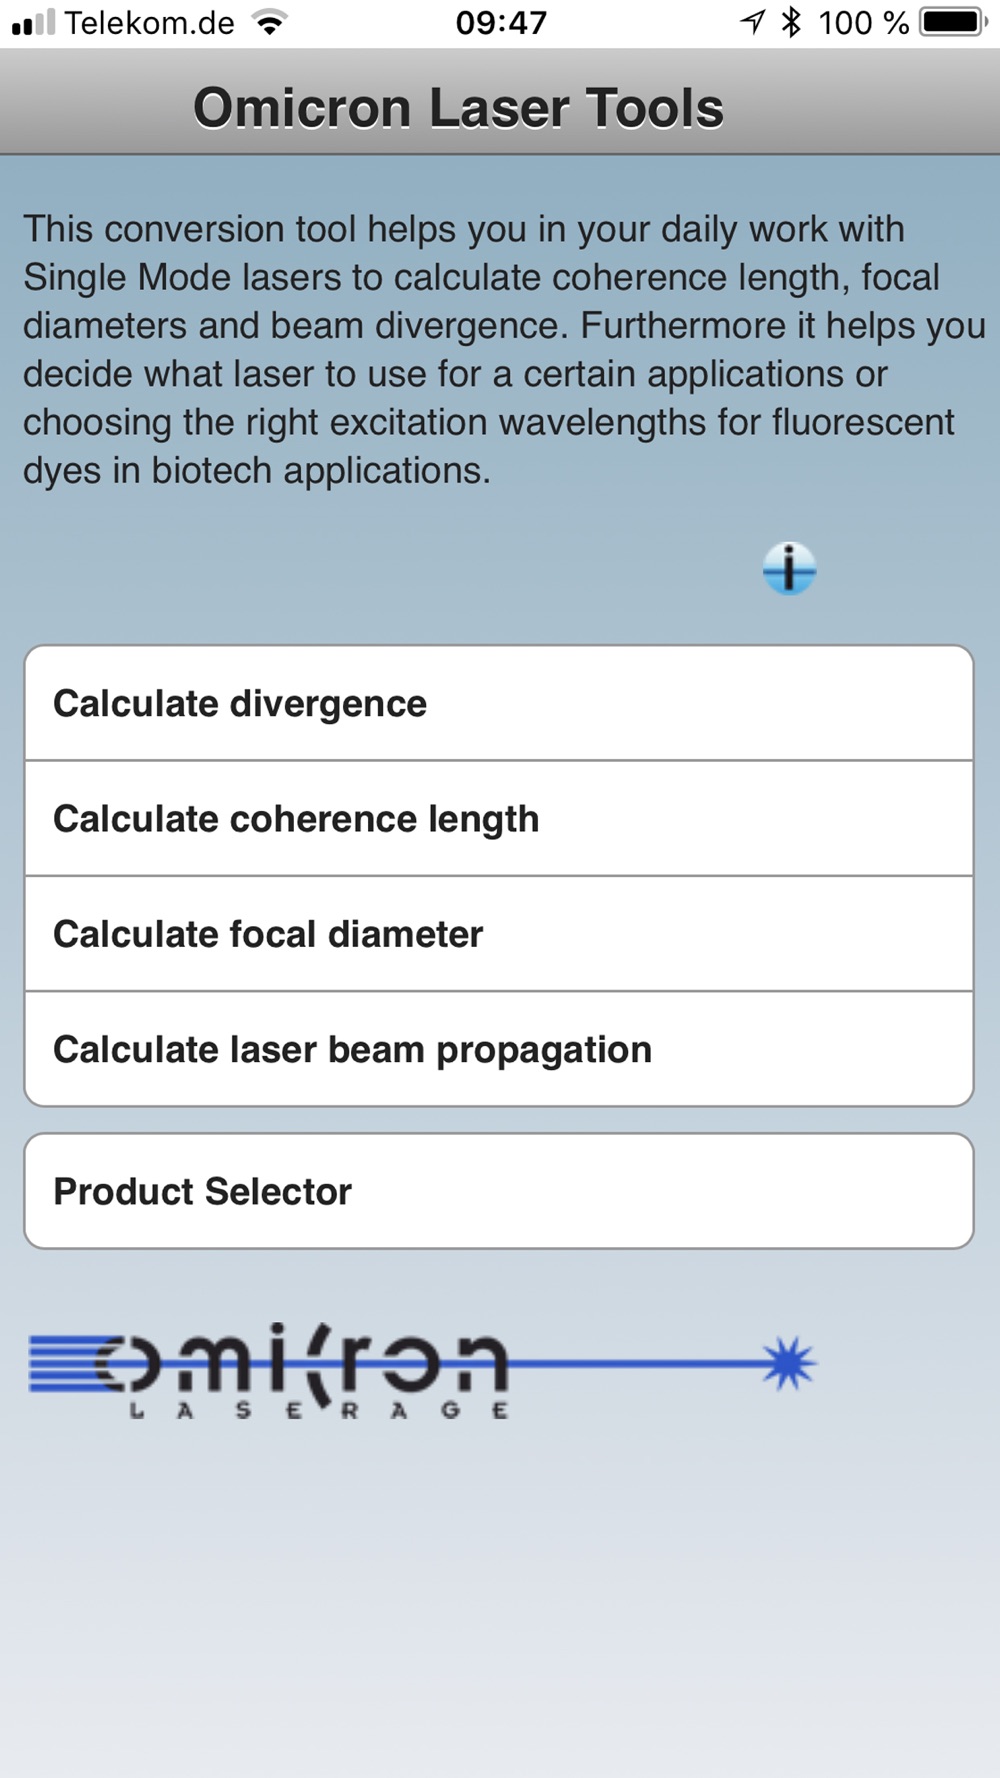
Task: Tap the LASERAGE tagline under logo
Action: (x=320, y=1411)
